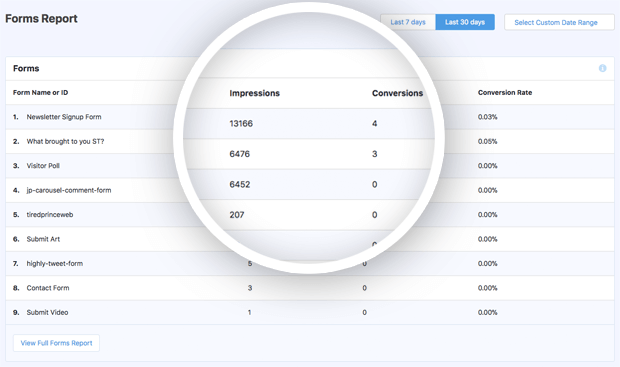The width and height of the screenshot is (620, 367).
Task: Click the Impressions column header
Action: coord(255,93)
